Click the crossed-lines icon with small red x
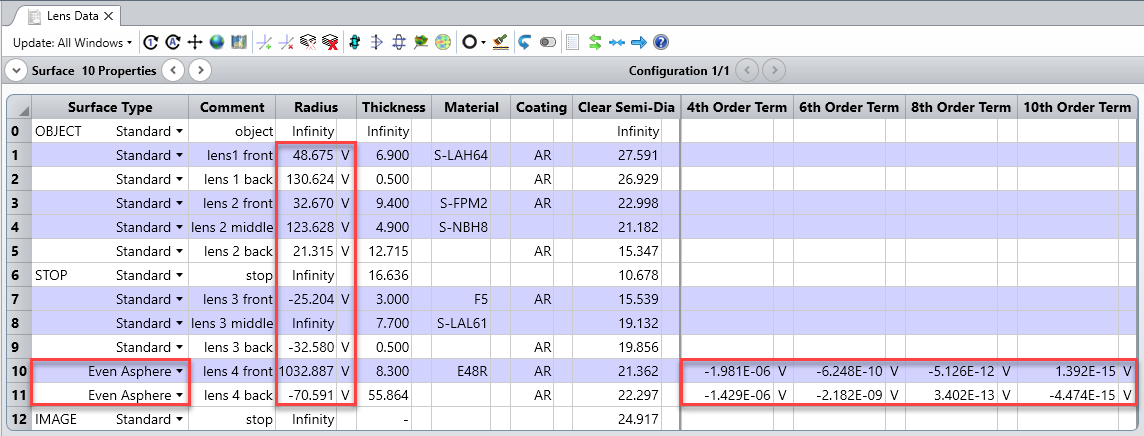The width and height of the screenshot is (1144, 436). pos(287,43)
